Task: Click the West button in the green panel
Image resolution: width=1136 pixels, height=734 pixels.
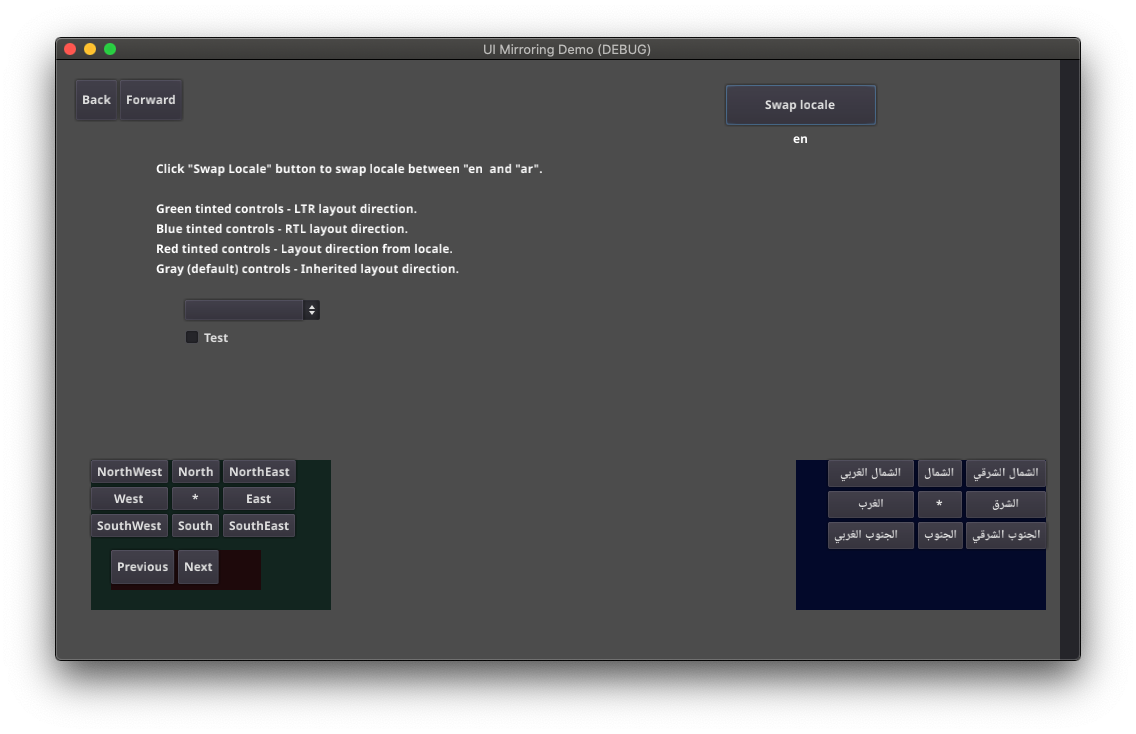Action: click(x=128, y=498)
